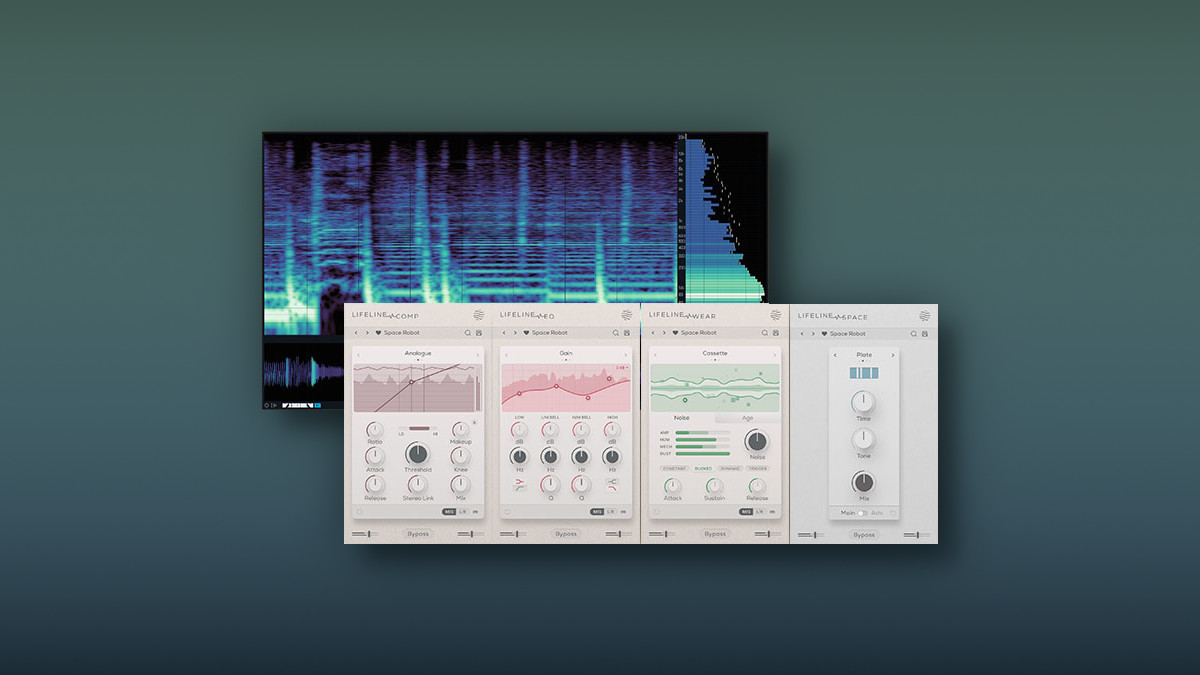Search presets in the Lifeline Comp panel

[x=466, y=333]
